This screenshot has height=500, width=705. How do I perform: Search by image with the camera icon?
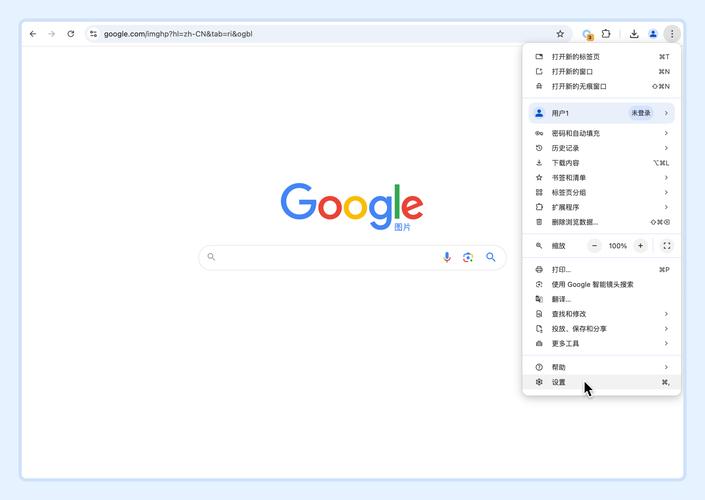[468, 257]
